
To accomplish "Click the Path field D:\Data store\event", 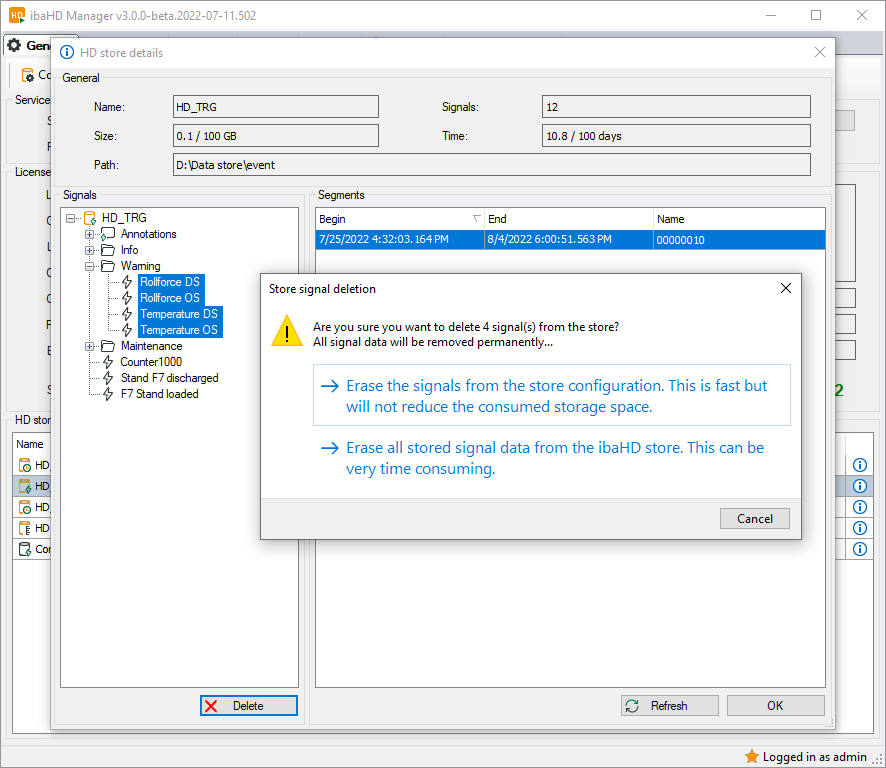I will pyautogui.click(x=492, y=164).
